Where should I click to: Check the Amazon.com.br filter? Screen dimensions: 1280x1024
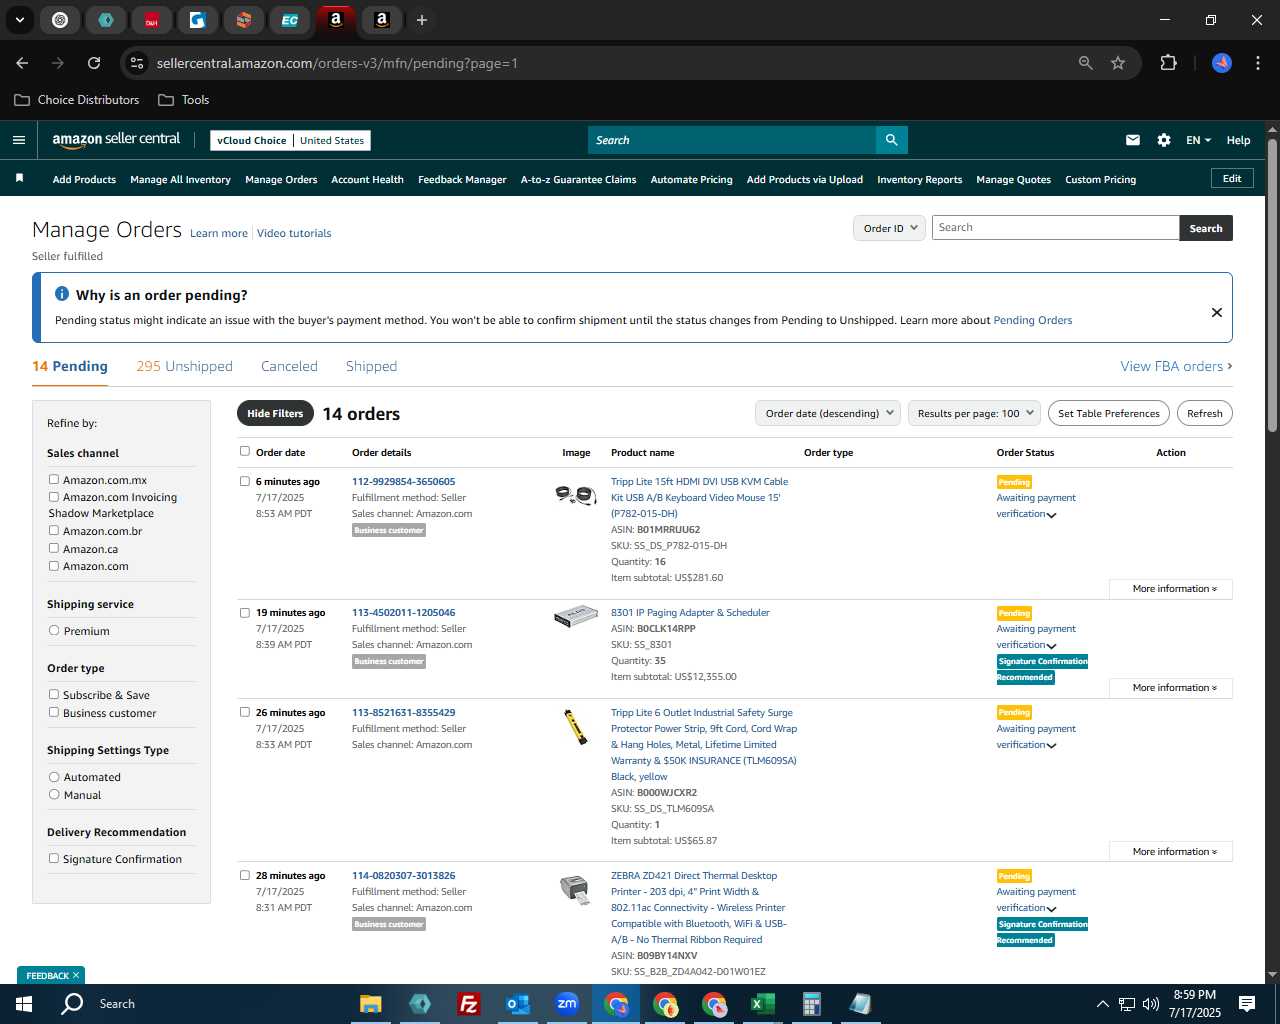coord(54,531)
